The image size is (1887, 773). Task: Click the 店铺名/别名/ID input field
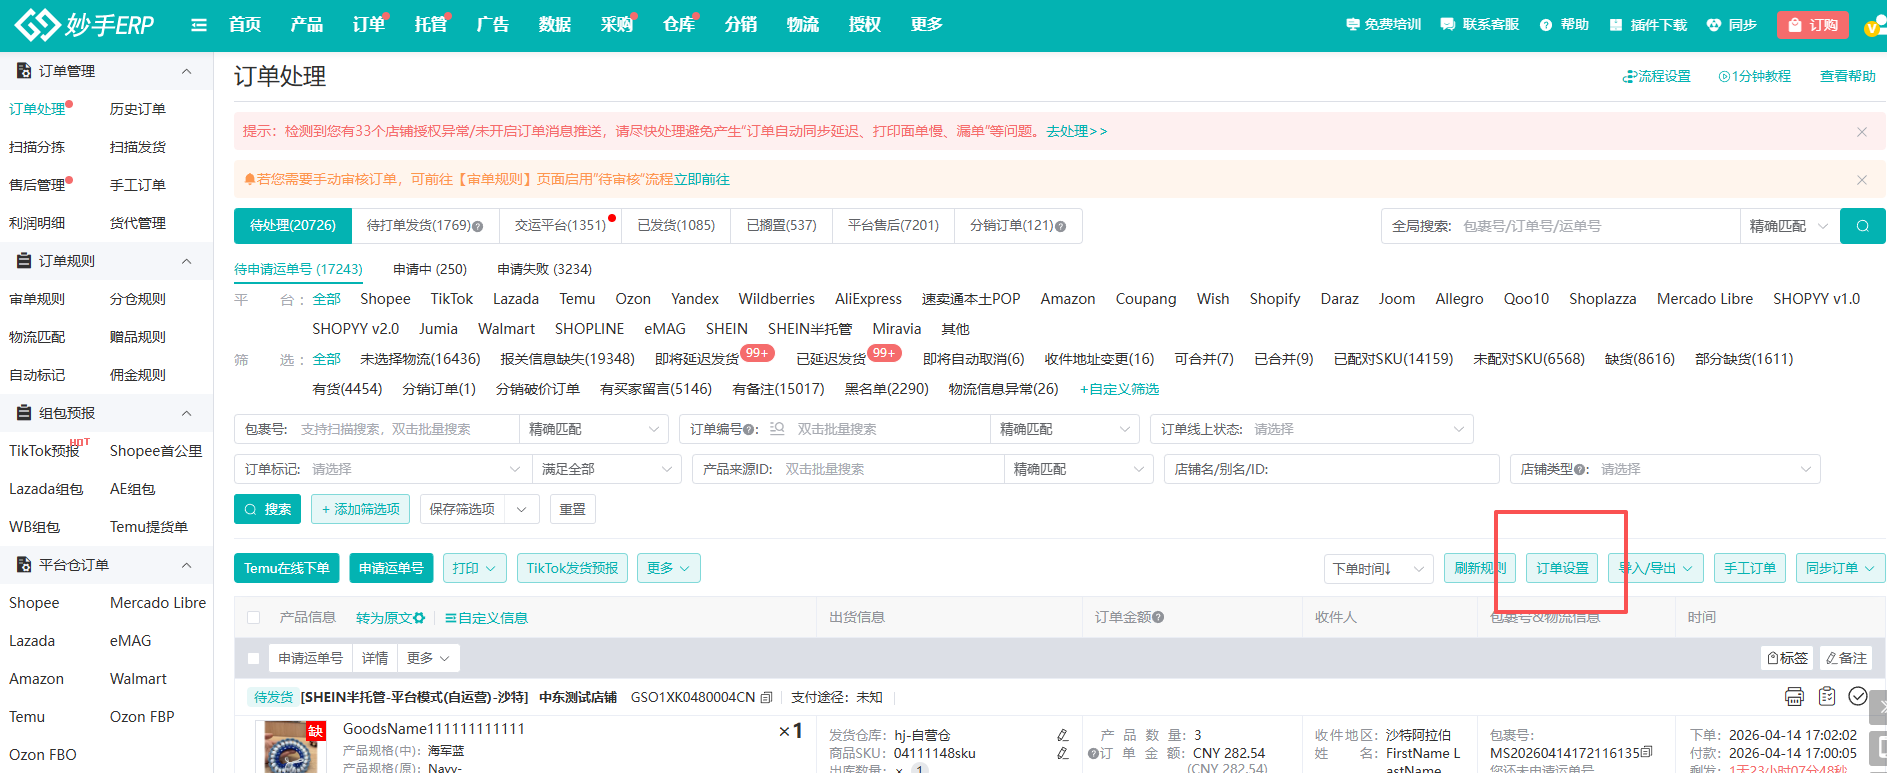[x=1331, y=469]
